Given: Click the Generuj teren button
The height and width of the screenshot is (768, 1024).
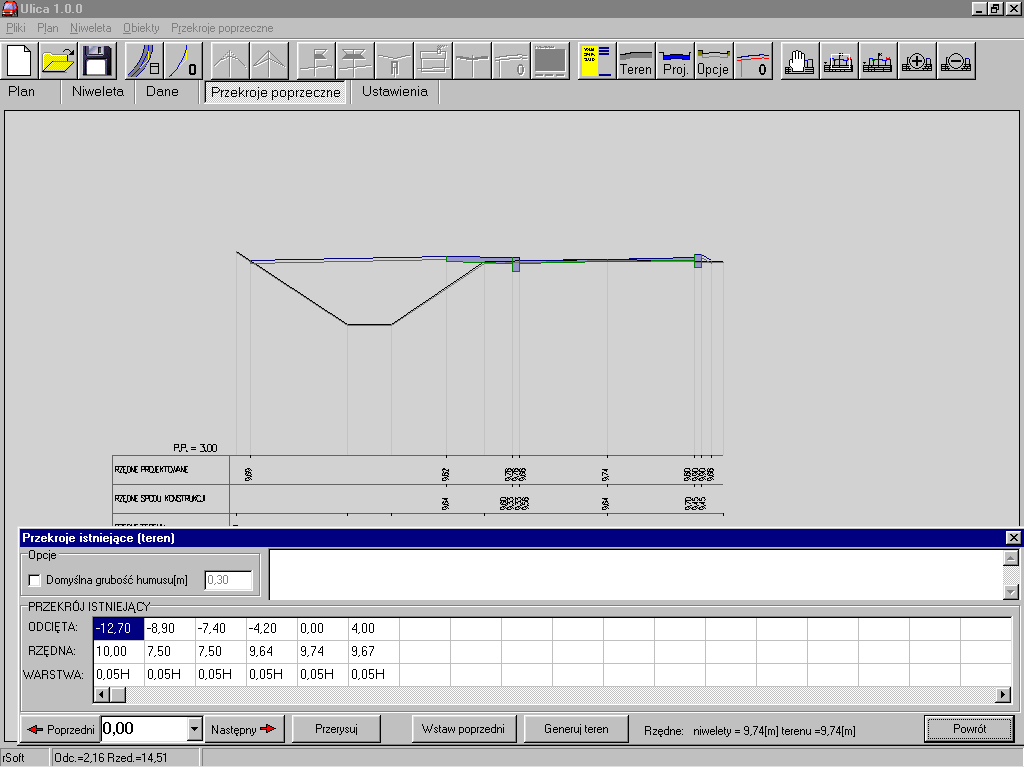Looking at the screenshot, I should coord(576,729).
